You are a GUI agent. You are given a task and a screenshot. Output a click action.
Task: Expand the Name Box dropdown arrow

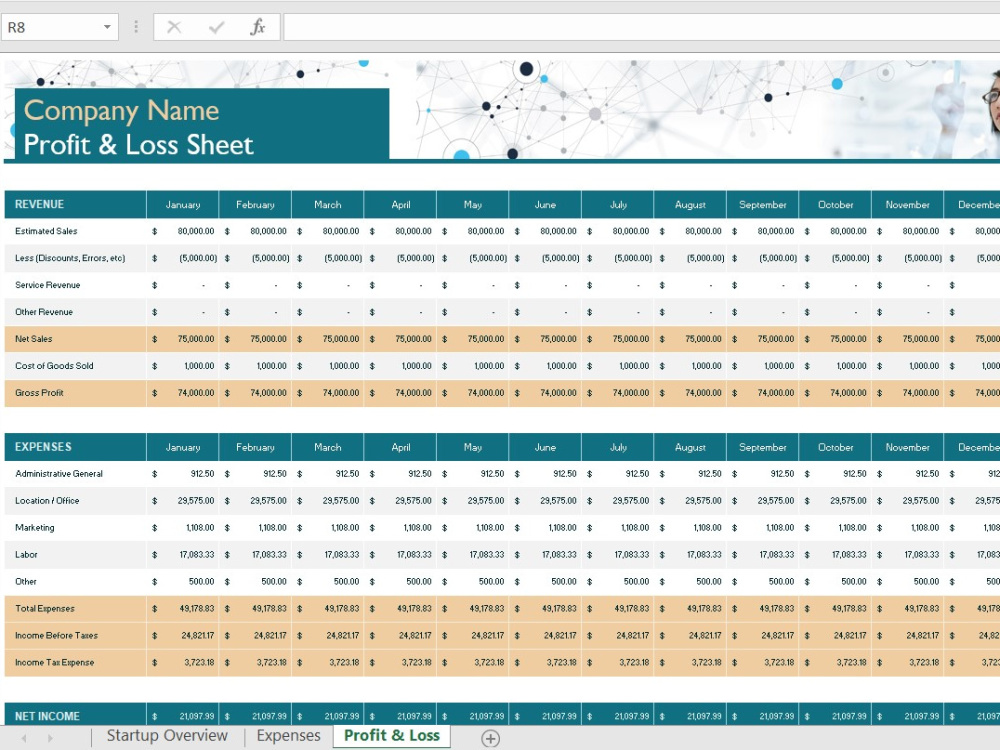pos(107,27)
